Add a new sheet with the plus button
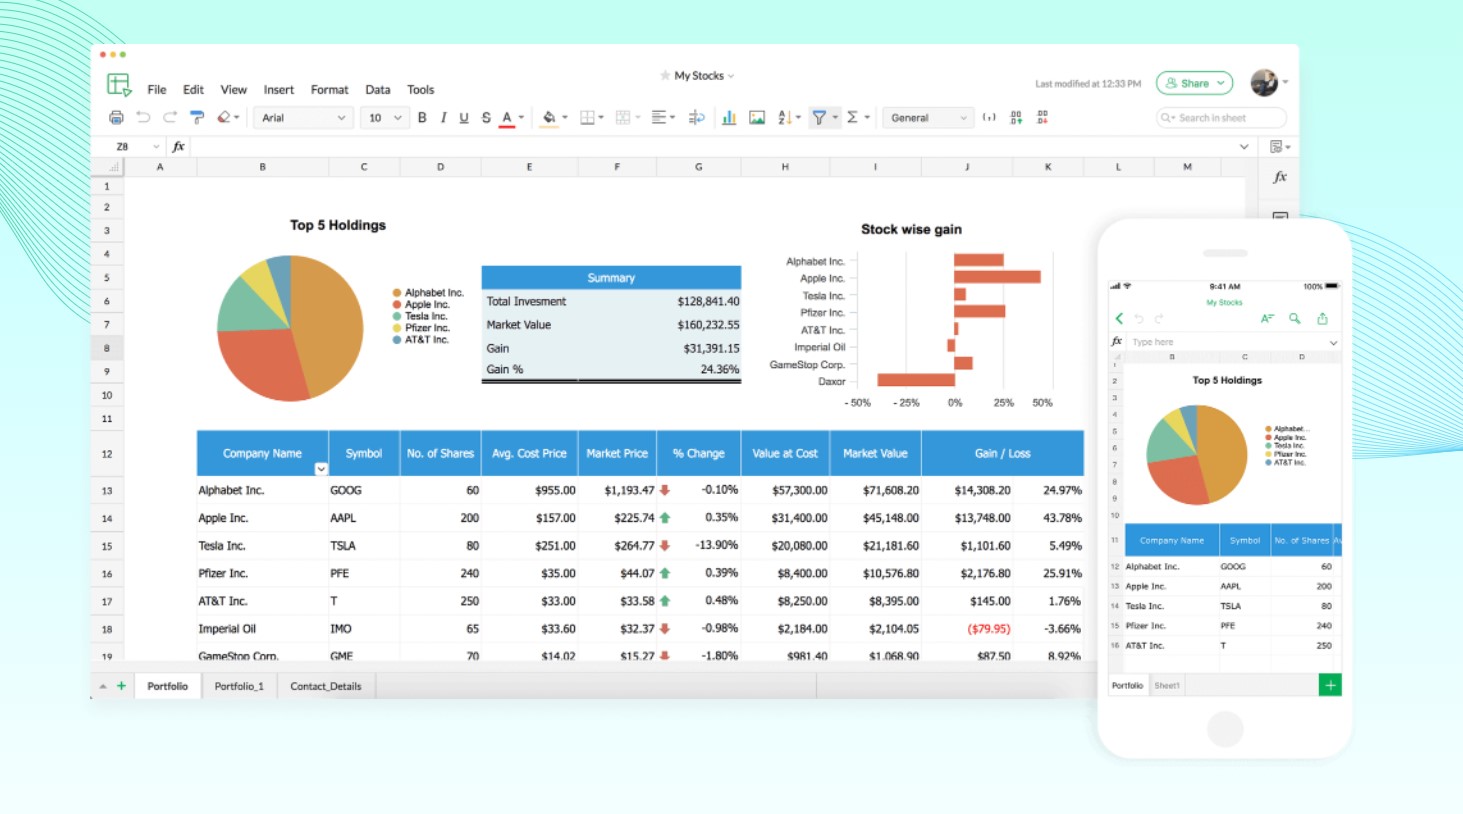 click(x=121, y=686)
